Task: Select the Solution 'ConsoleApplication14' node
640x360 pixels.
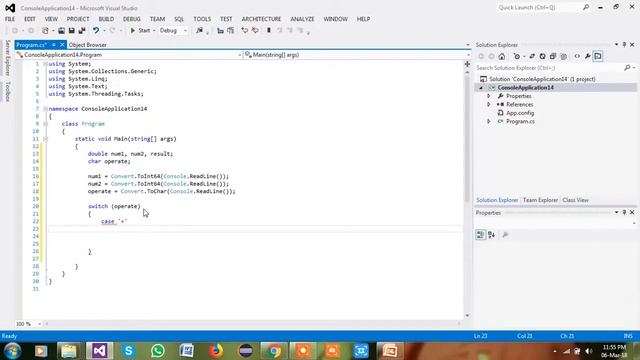Action: (x=542, y=79)
